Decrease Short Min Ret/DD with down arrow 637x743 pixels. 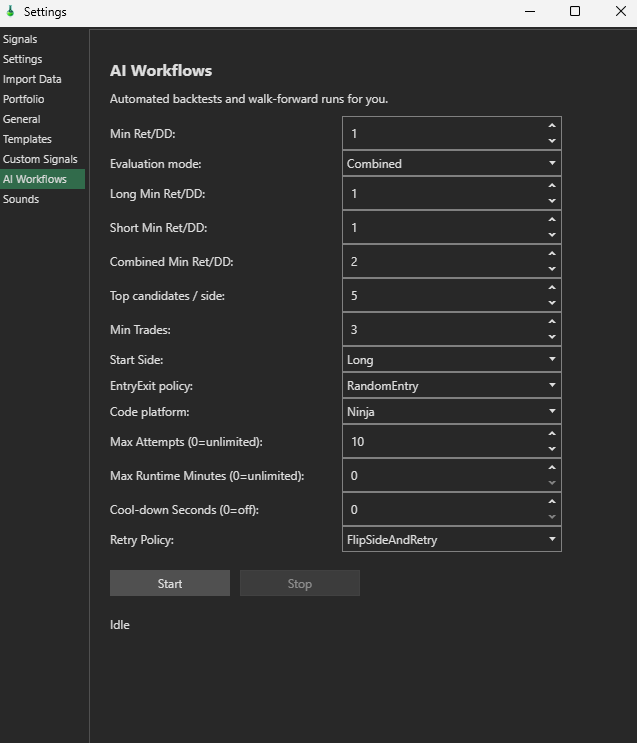click(552, 235)
